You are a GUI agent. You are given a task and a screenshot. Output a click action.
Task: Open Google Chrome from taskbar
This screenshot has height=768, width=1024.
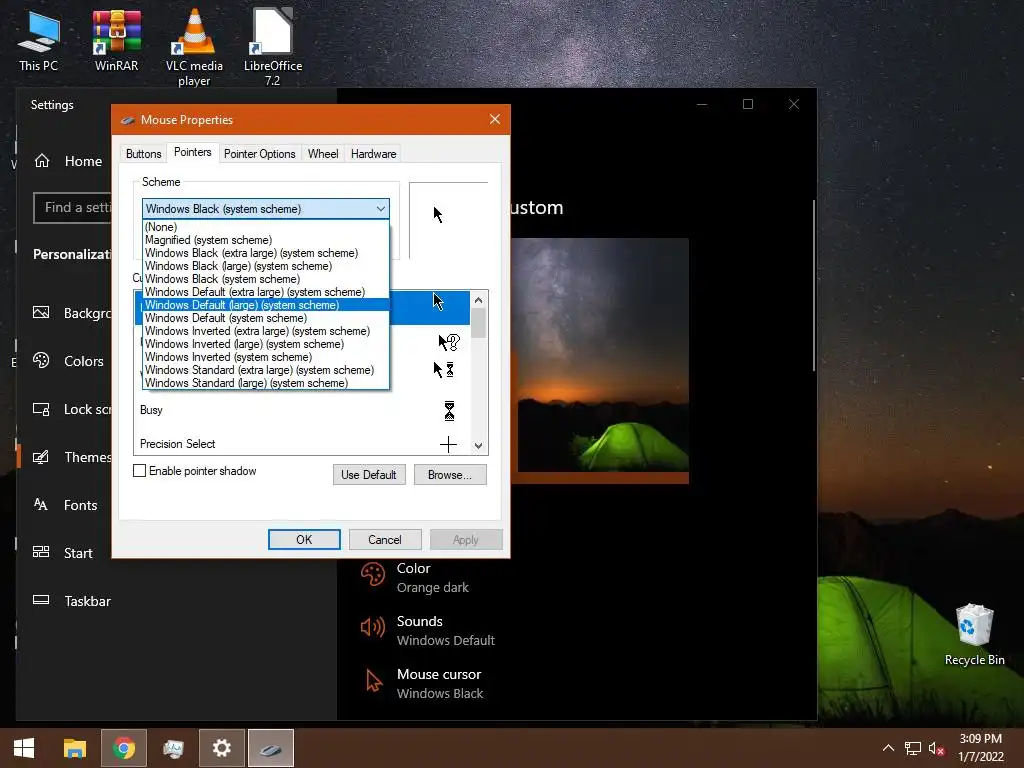point(123,748)
